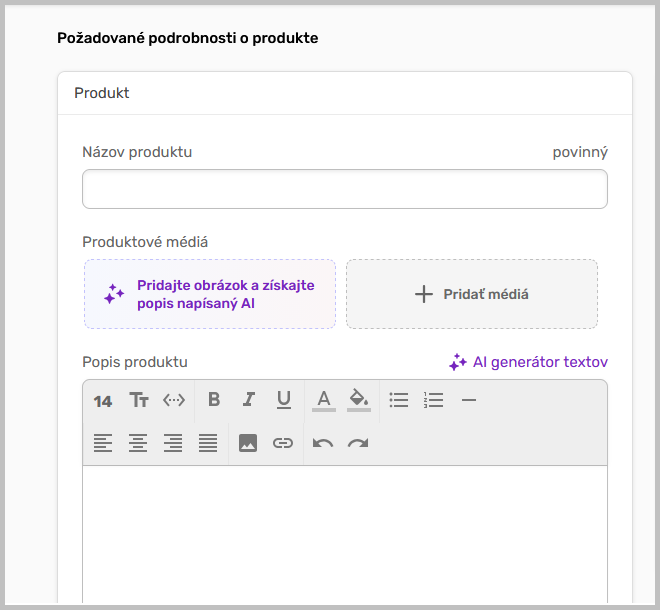Open AI generátor textov link
Viewport: 660px width, 610px height.
pyautogui.click(x=528, y=362)
